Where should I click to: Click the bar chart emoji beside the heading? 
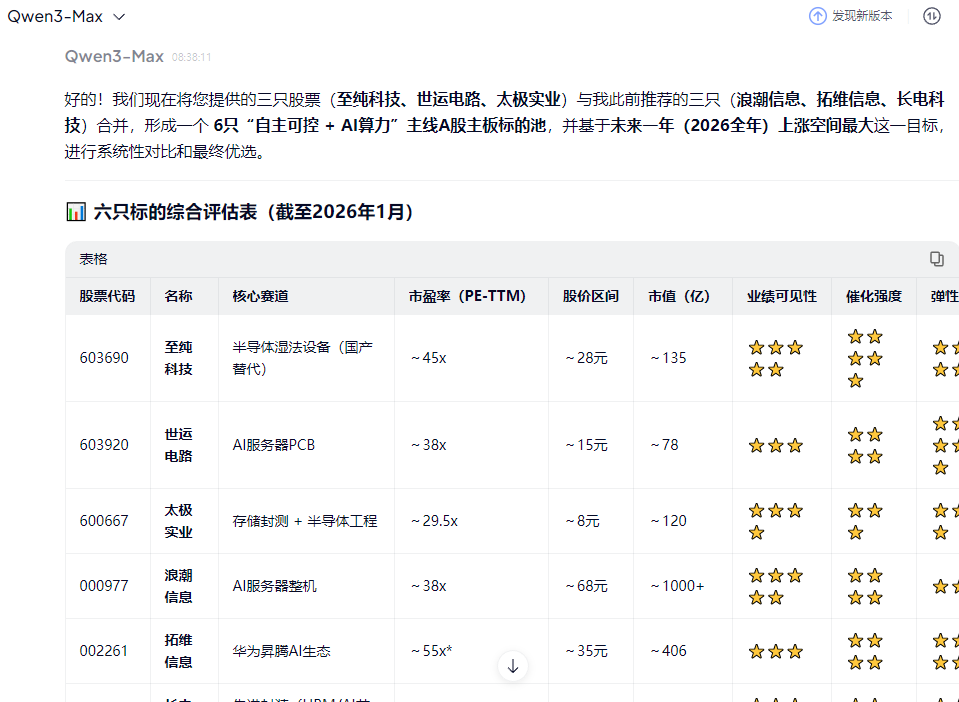tap(76, 212)
